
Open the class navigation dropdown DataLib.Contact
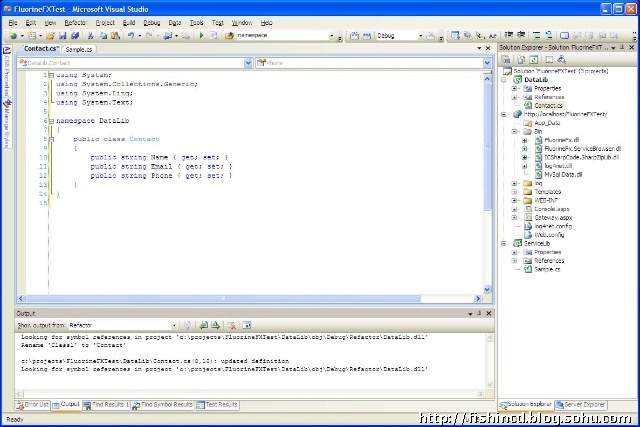click(248, 63)
